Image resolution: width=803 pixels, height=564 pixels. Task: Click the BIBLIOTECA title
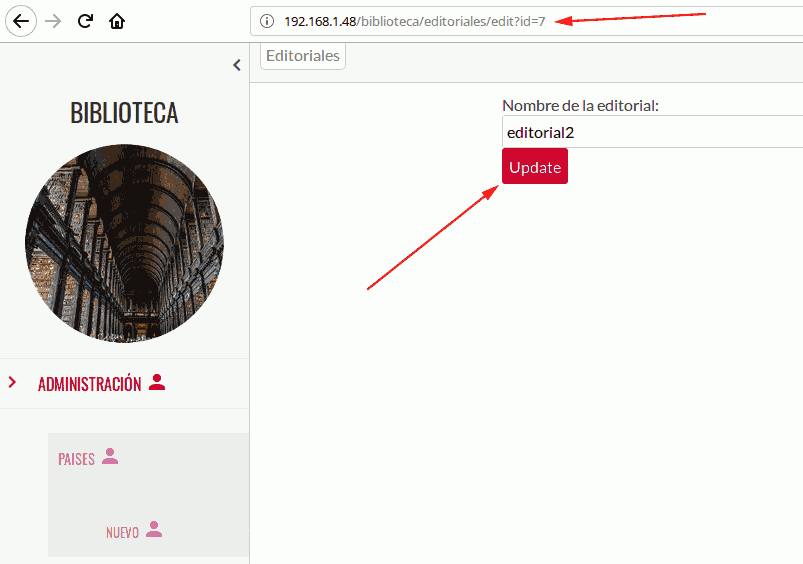coord(124,113)
